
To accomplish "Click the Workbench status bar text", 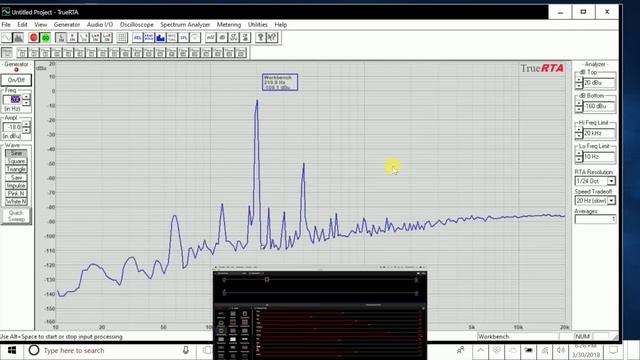I will point(494,336).
